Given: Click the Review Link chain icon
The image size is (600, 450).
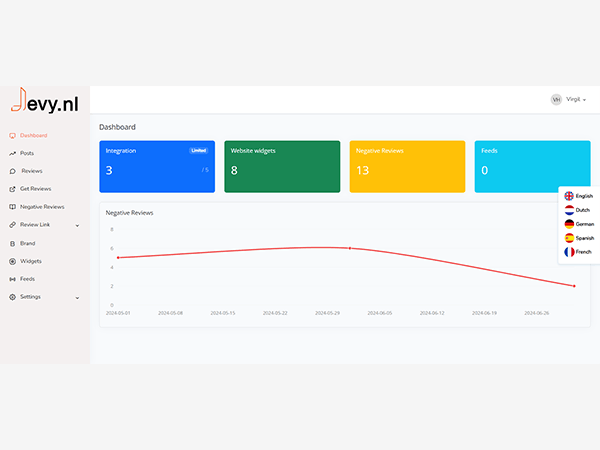Looking at the screenshot, I should click(13, 225).
